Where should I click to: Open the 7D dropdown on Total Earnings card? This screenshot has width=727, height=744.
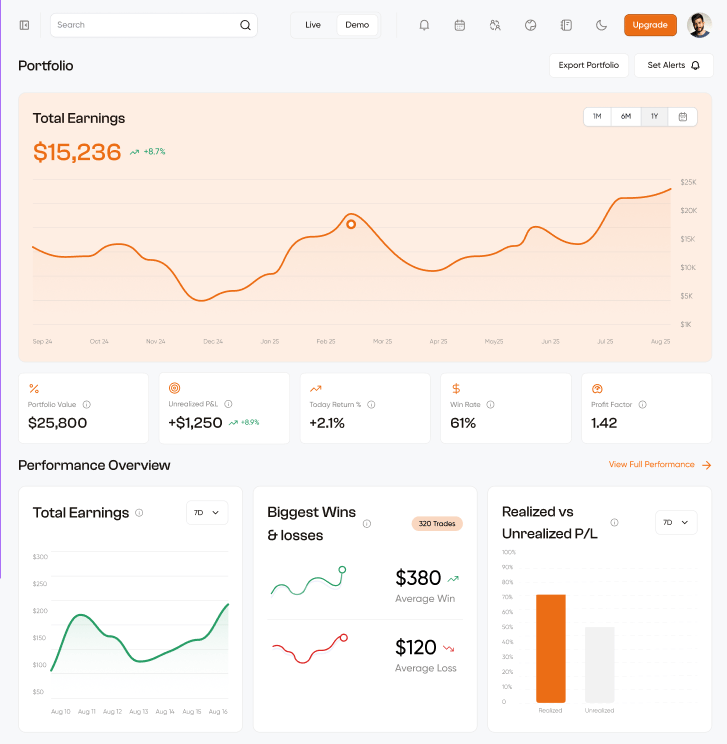pos(207,512)
